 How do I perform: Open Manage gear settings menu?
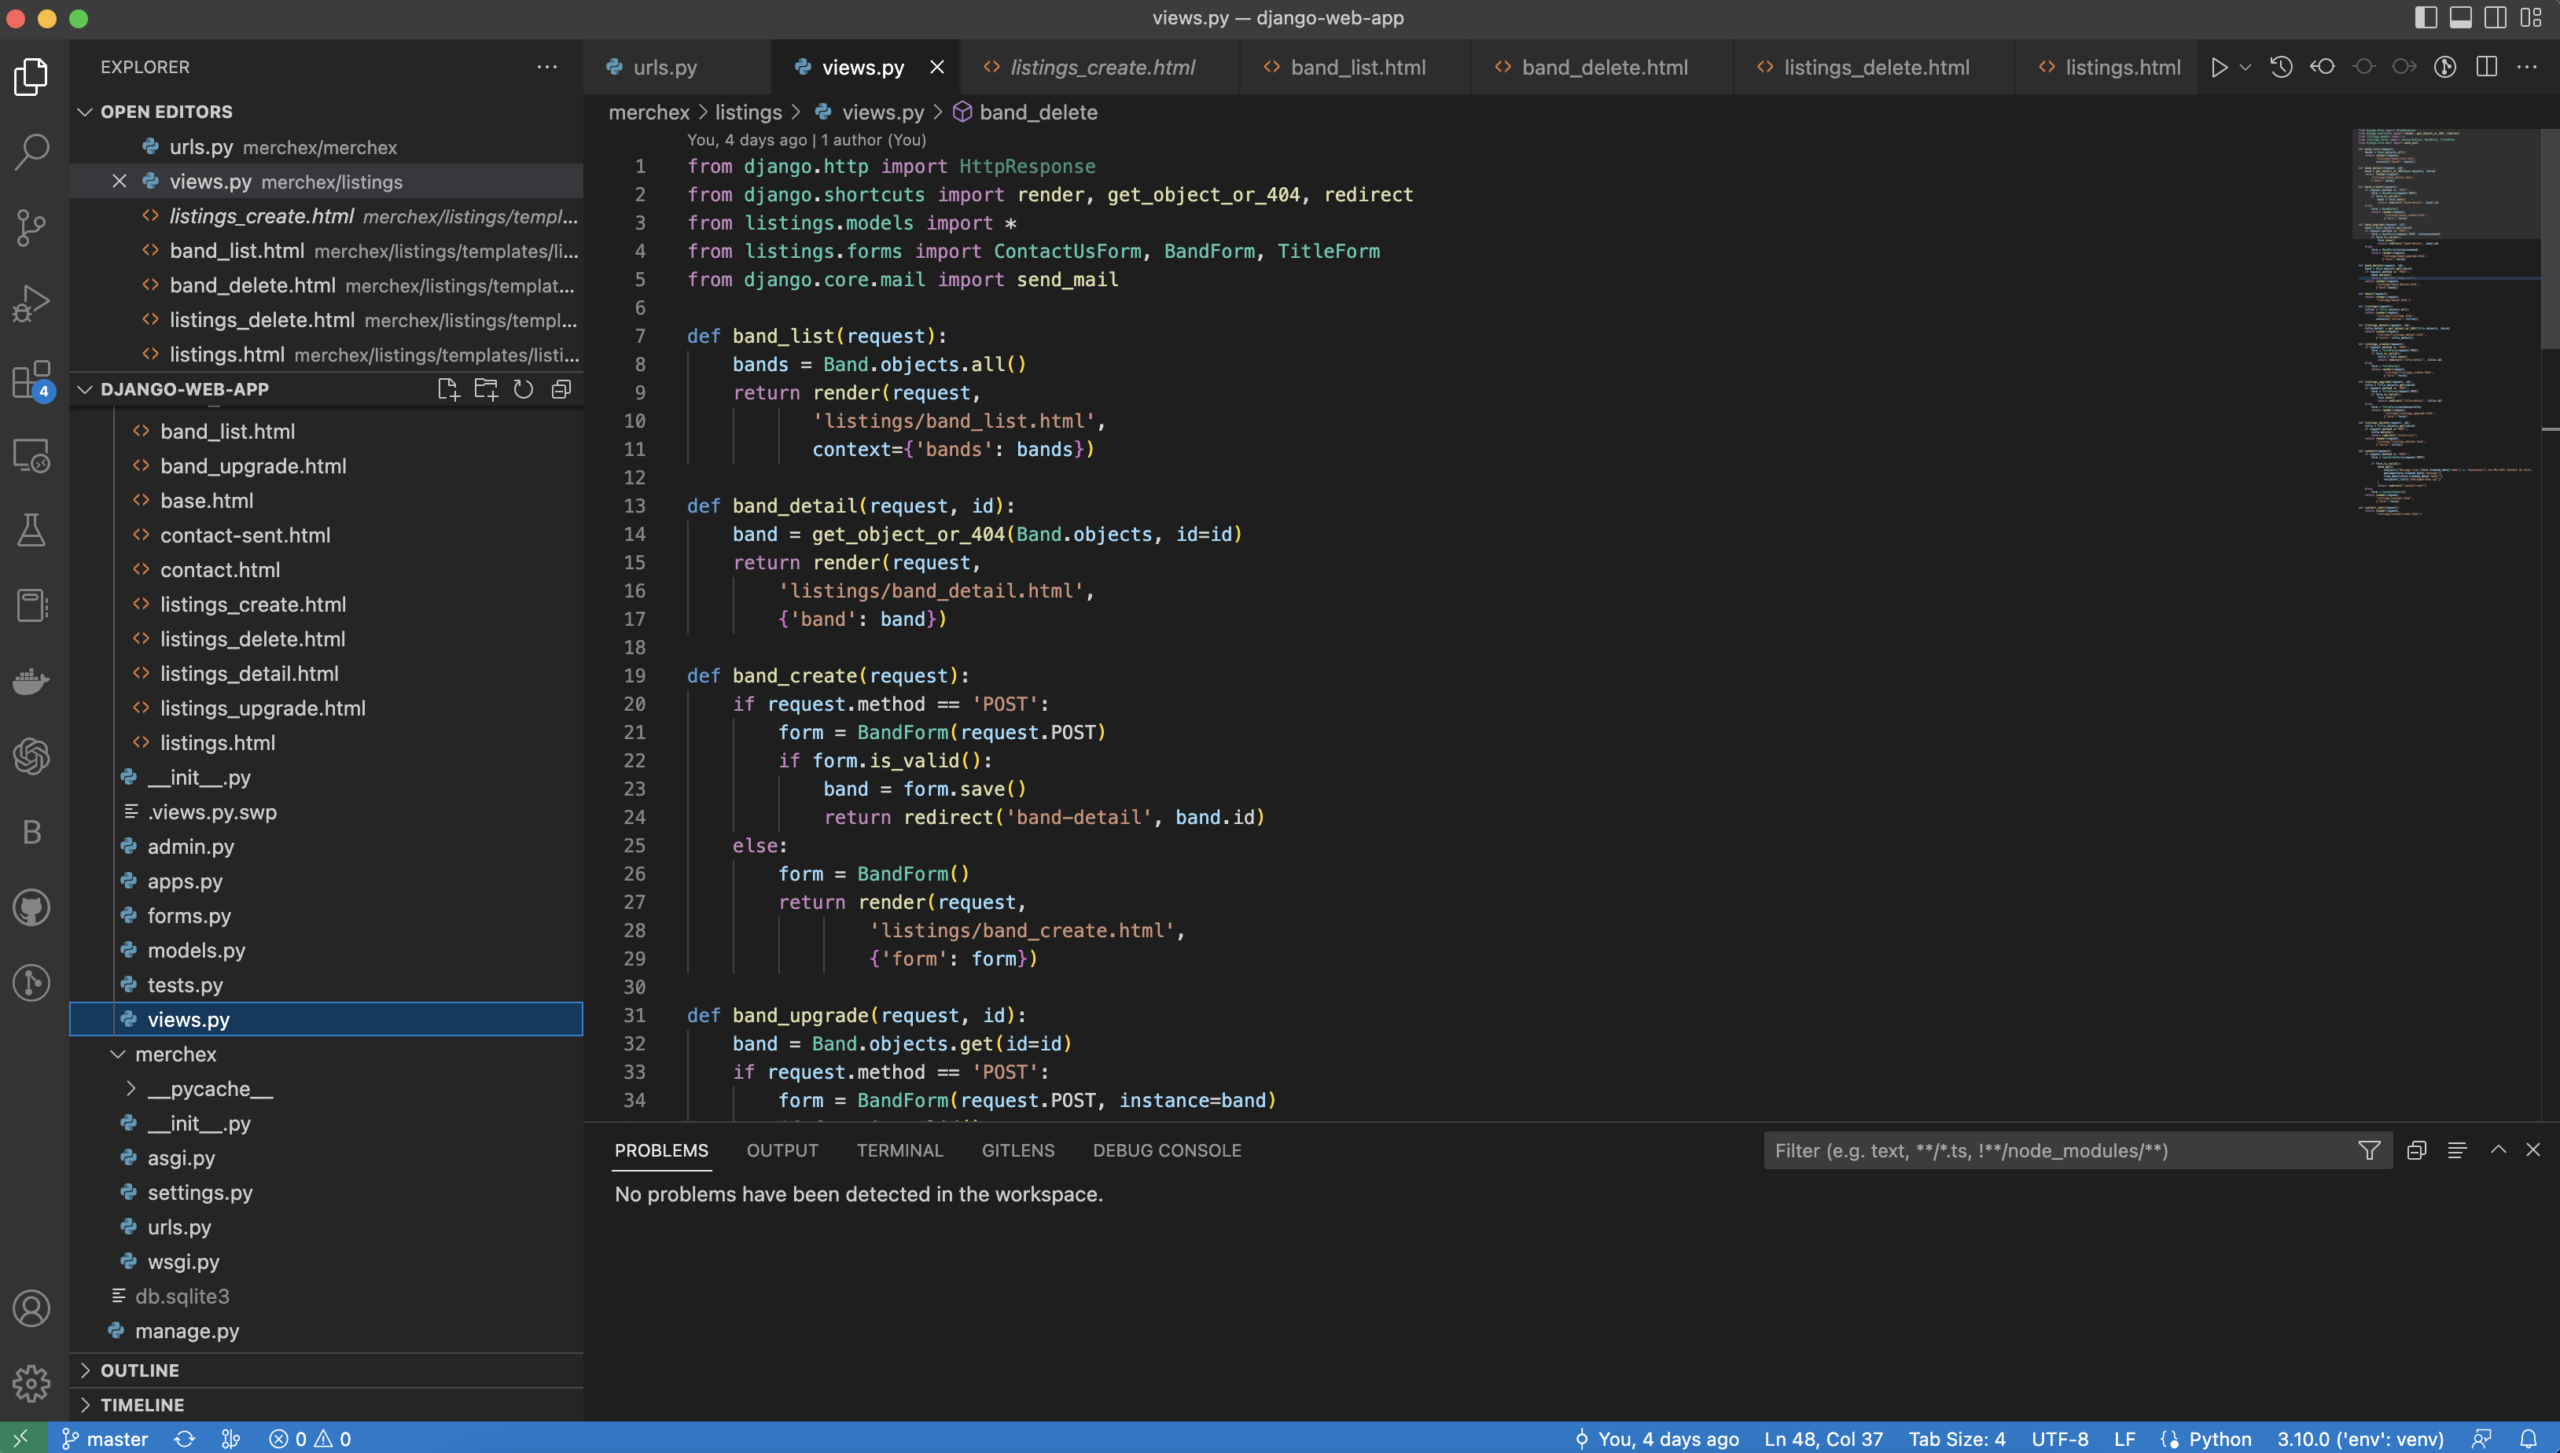32,1384
